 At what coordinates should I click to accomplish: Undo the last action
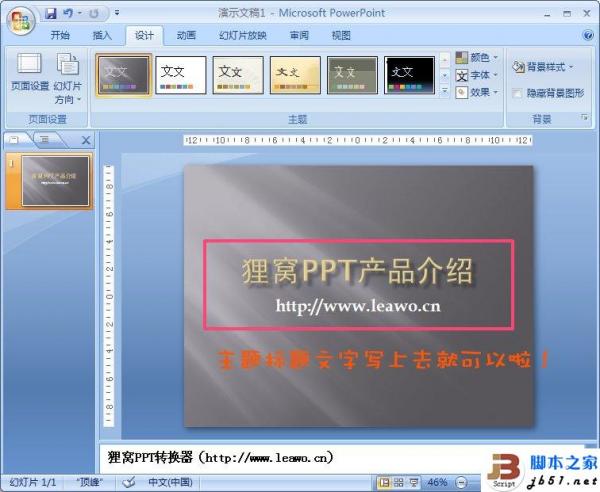(x=68, y=13)
